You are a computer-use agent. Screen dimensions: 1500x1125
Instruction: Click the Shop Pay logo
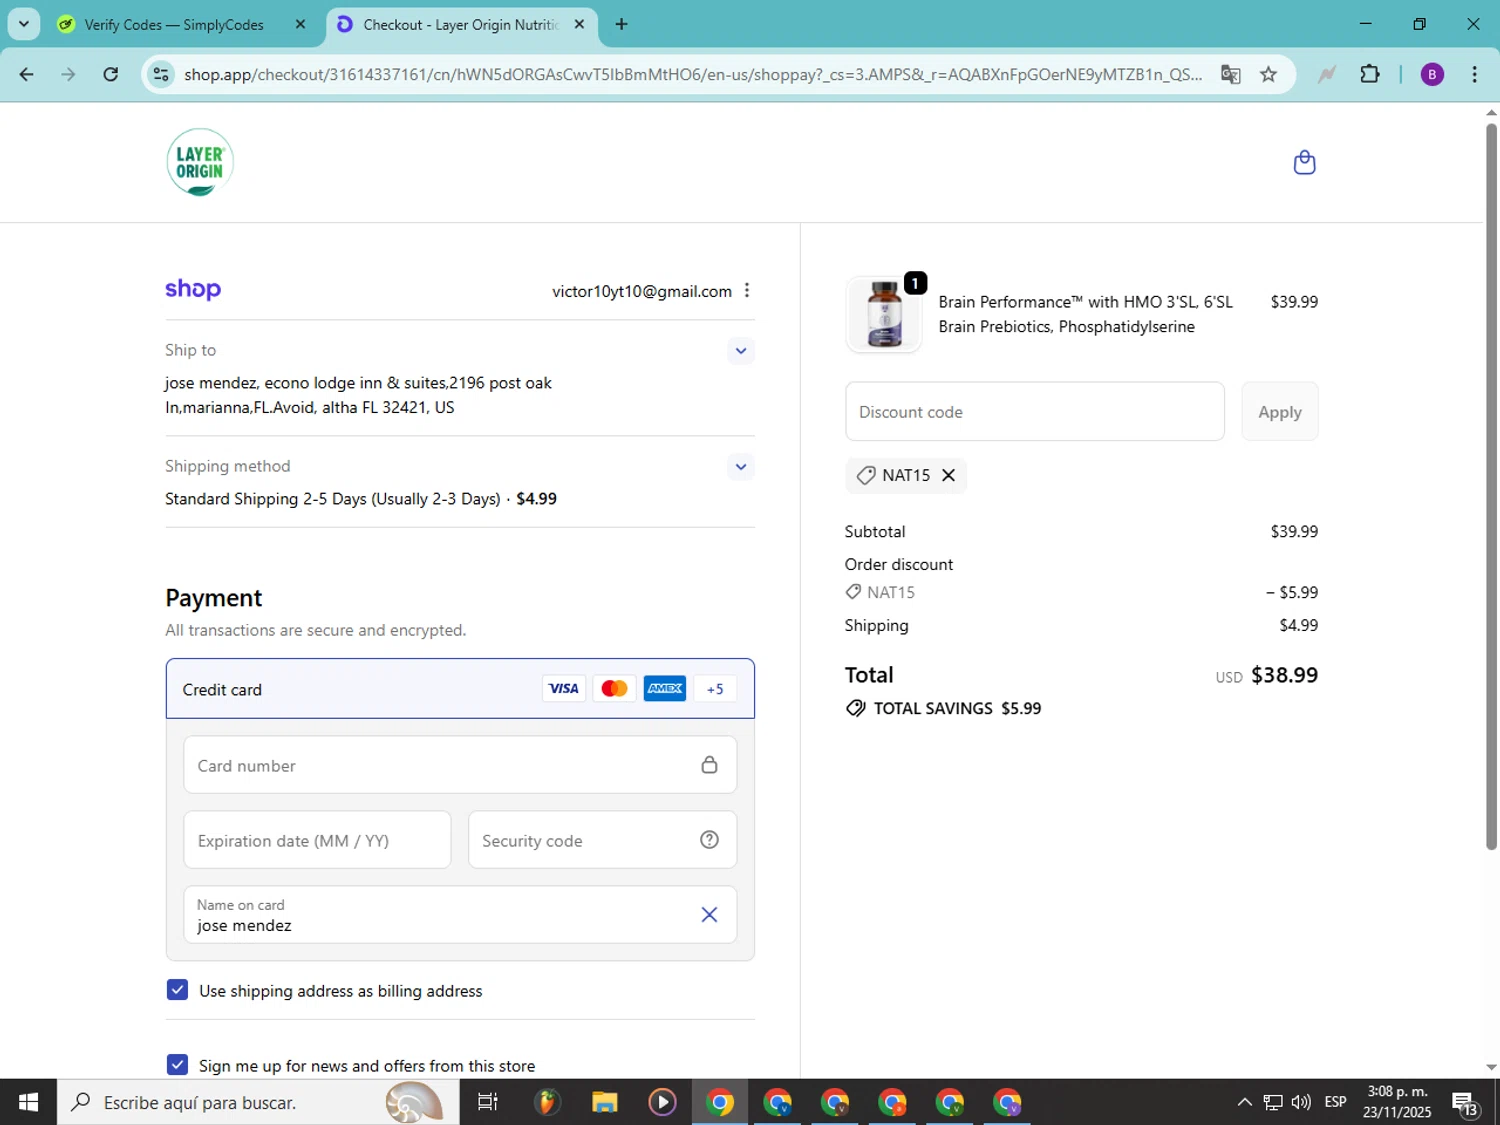pos(193,290)
